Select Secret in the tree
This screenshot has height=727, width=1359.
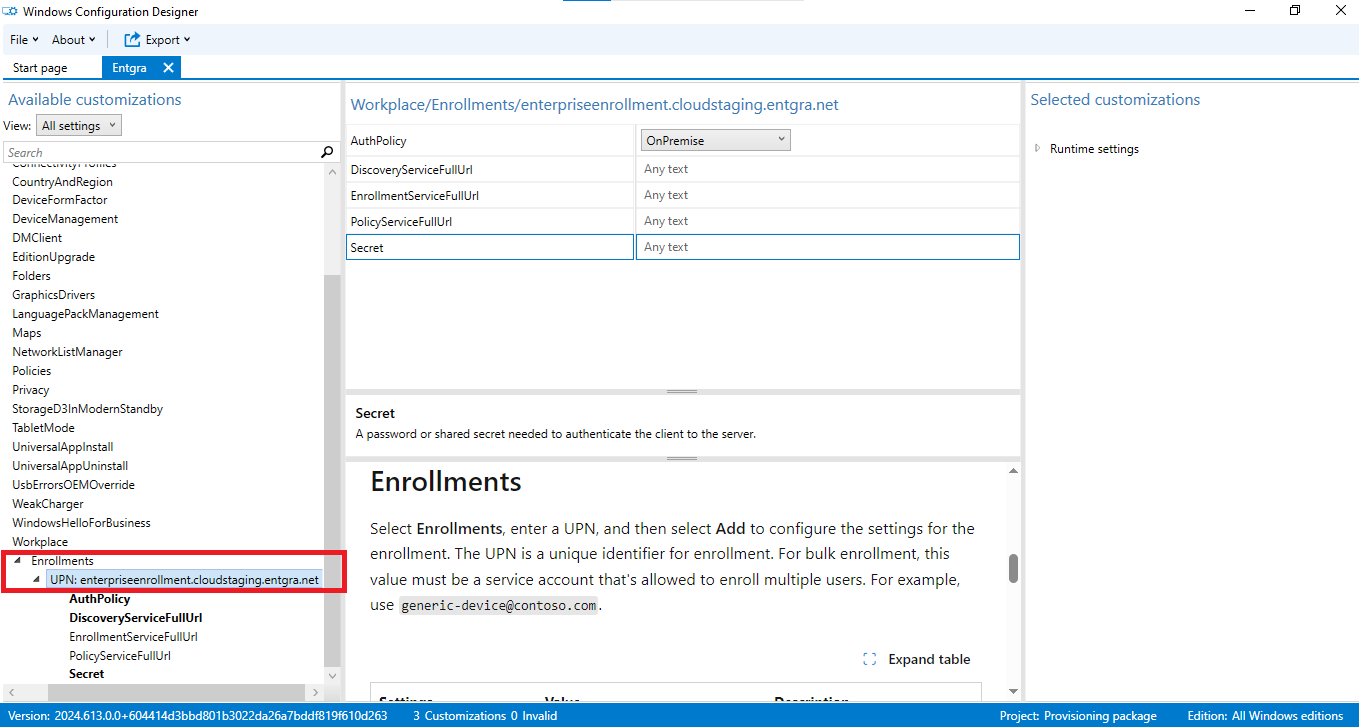pos(86,674)
